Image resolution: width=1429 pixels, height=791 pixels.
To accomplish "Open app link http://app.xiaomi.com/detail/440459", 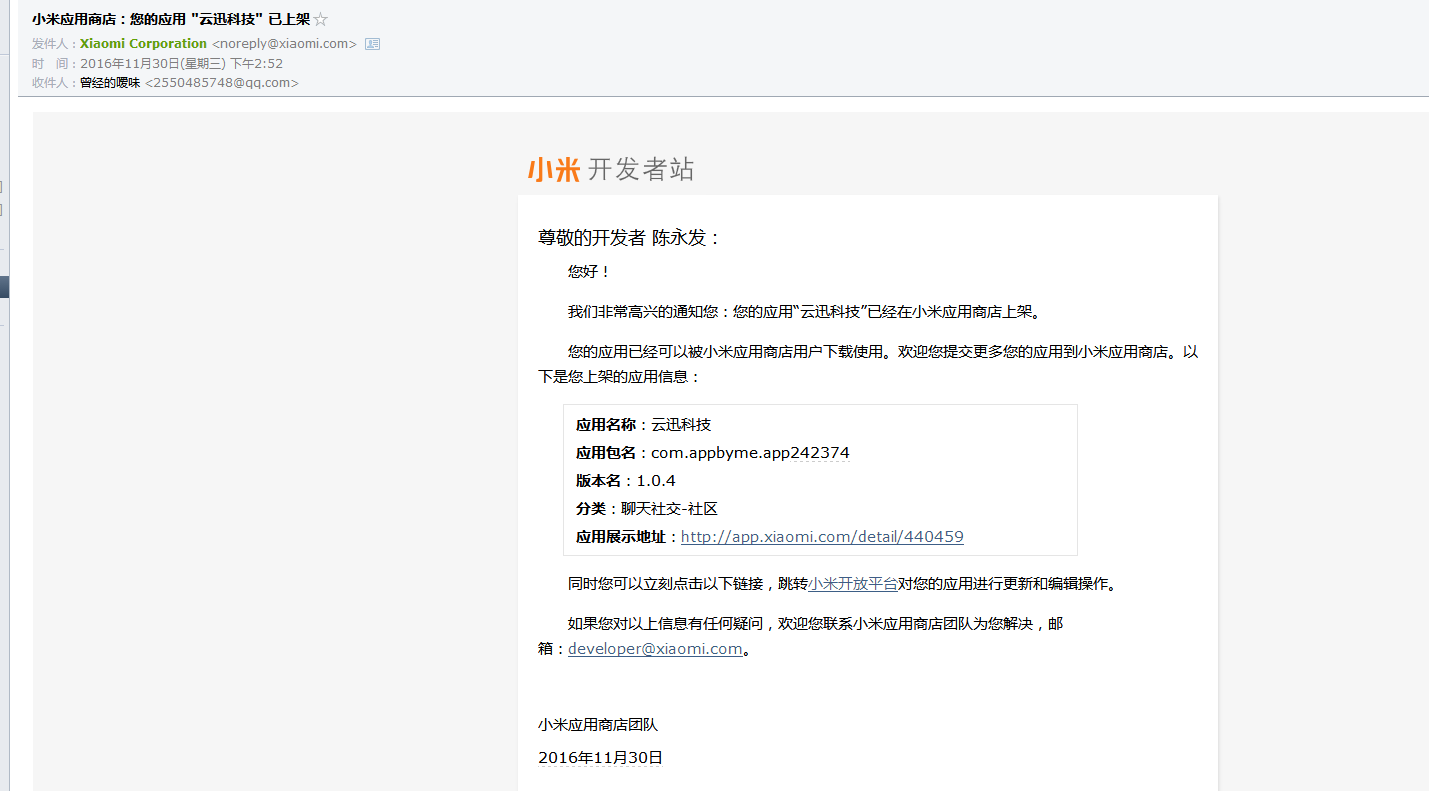I will tap(822, 537).
